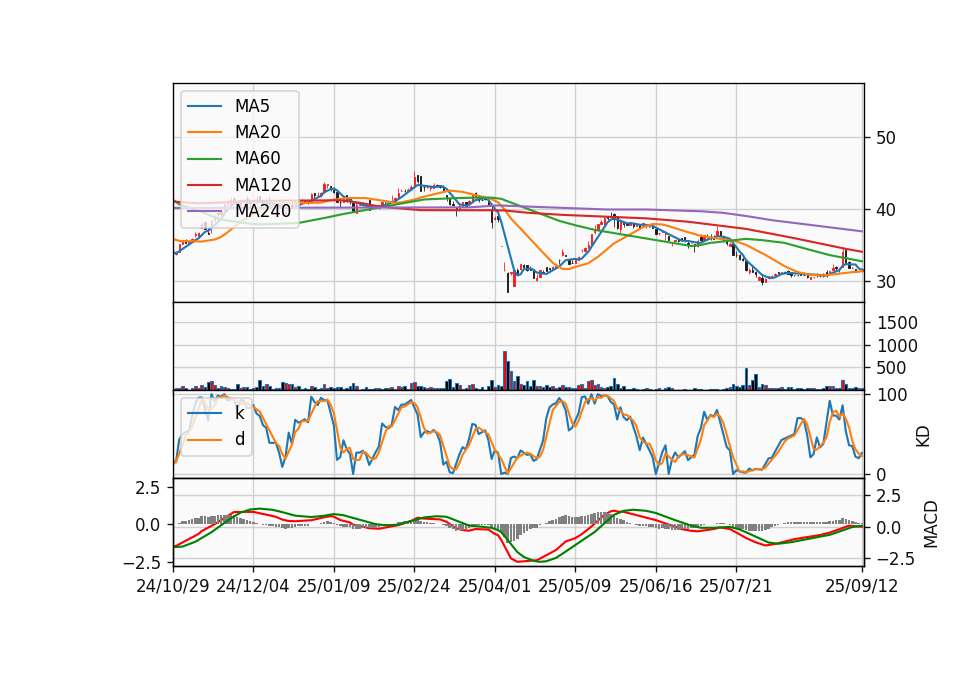
Task: Click the MACD axis title
Action: pyautogui.click(x=931, y=525)
